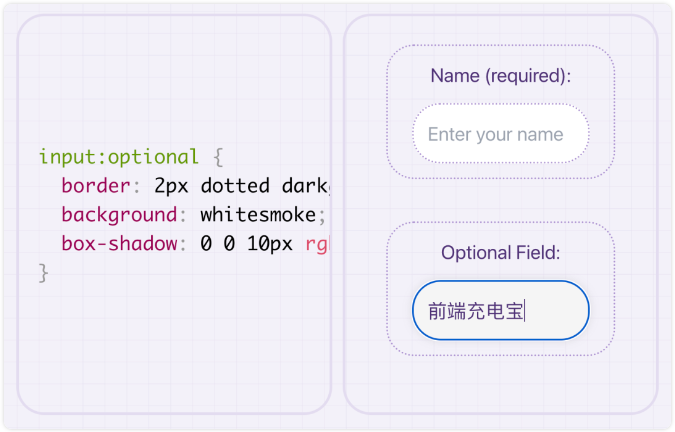Image resolution: width=675 pixels, height=432 pixels.
Task: Click the "Enter your name" input field
Action: [501, 134]
